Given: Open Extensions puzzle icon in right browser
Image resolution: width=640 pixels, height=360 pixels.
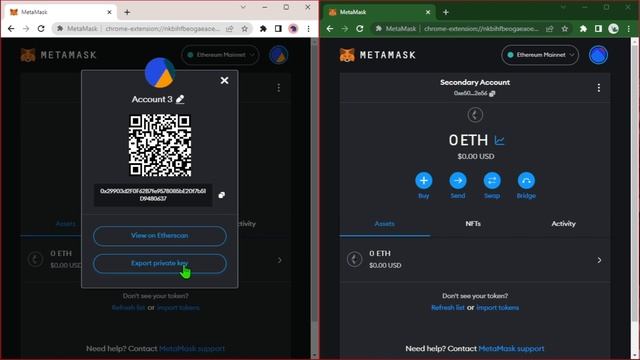Looking at the screenshot, I should (583, 29).
